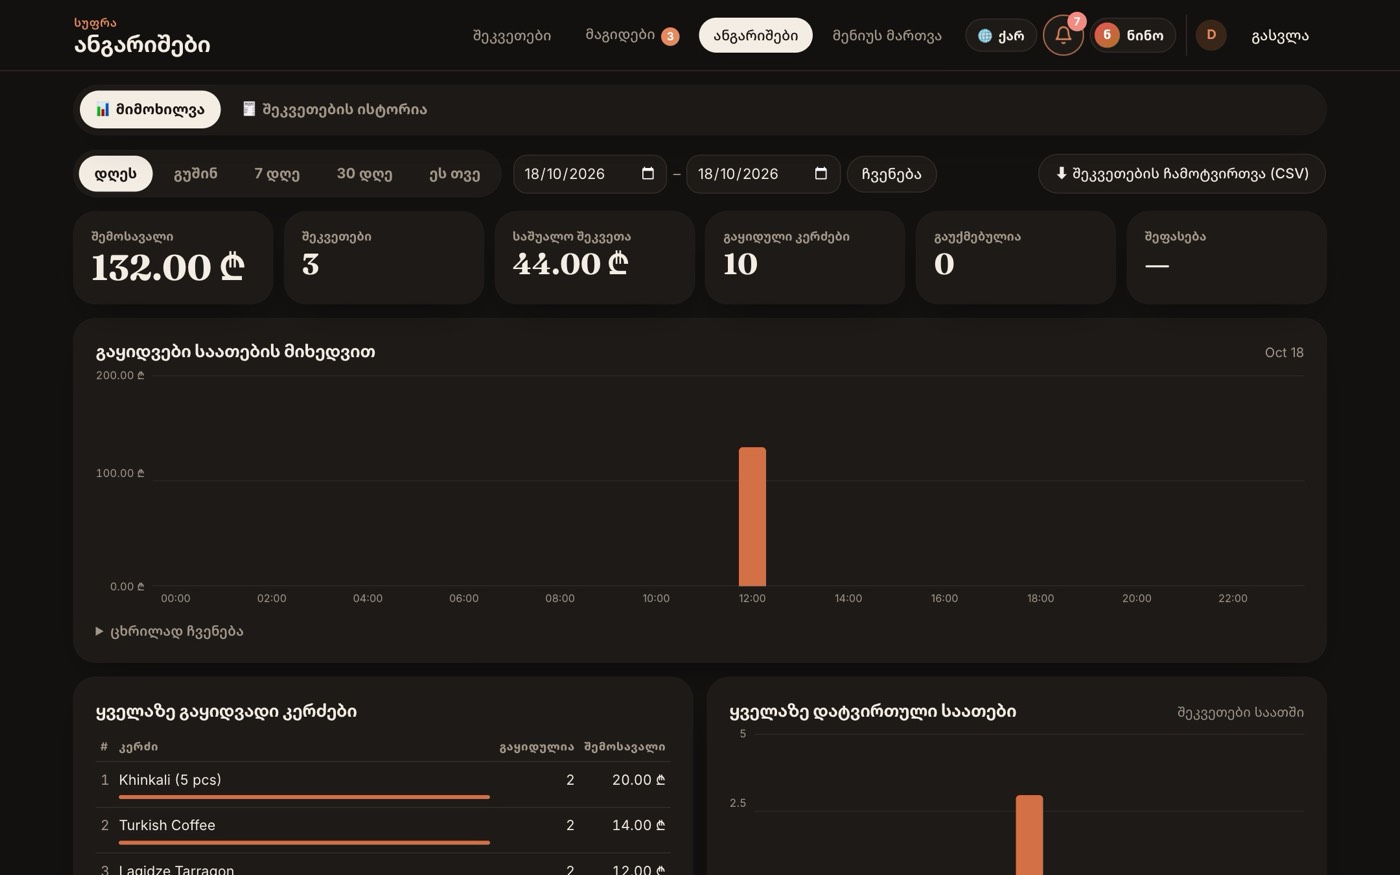Click start date field 18/10/2026

tap(590, 174)
